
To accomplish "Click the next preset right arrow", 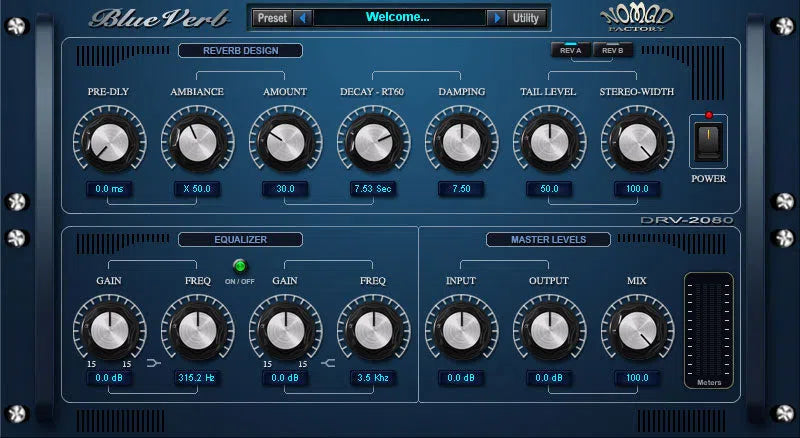I will pyautogui.click(x=495, y=17).
